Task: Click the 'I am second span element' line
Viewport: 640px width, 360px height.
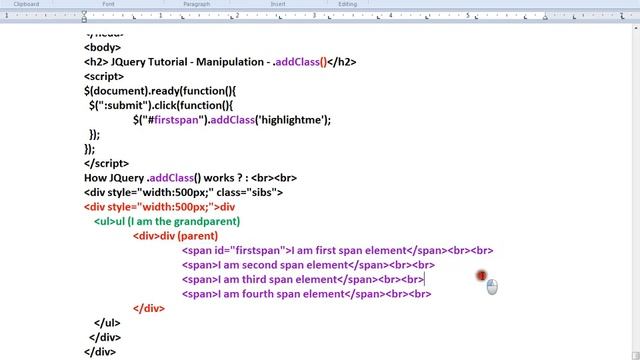Action: pos(308,265)
